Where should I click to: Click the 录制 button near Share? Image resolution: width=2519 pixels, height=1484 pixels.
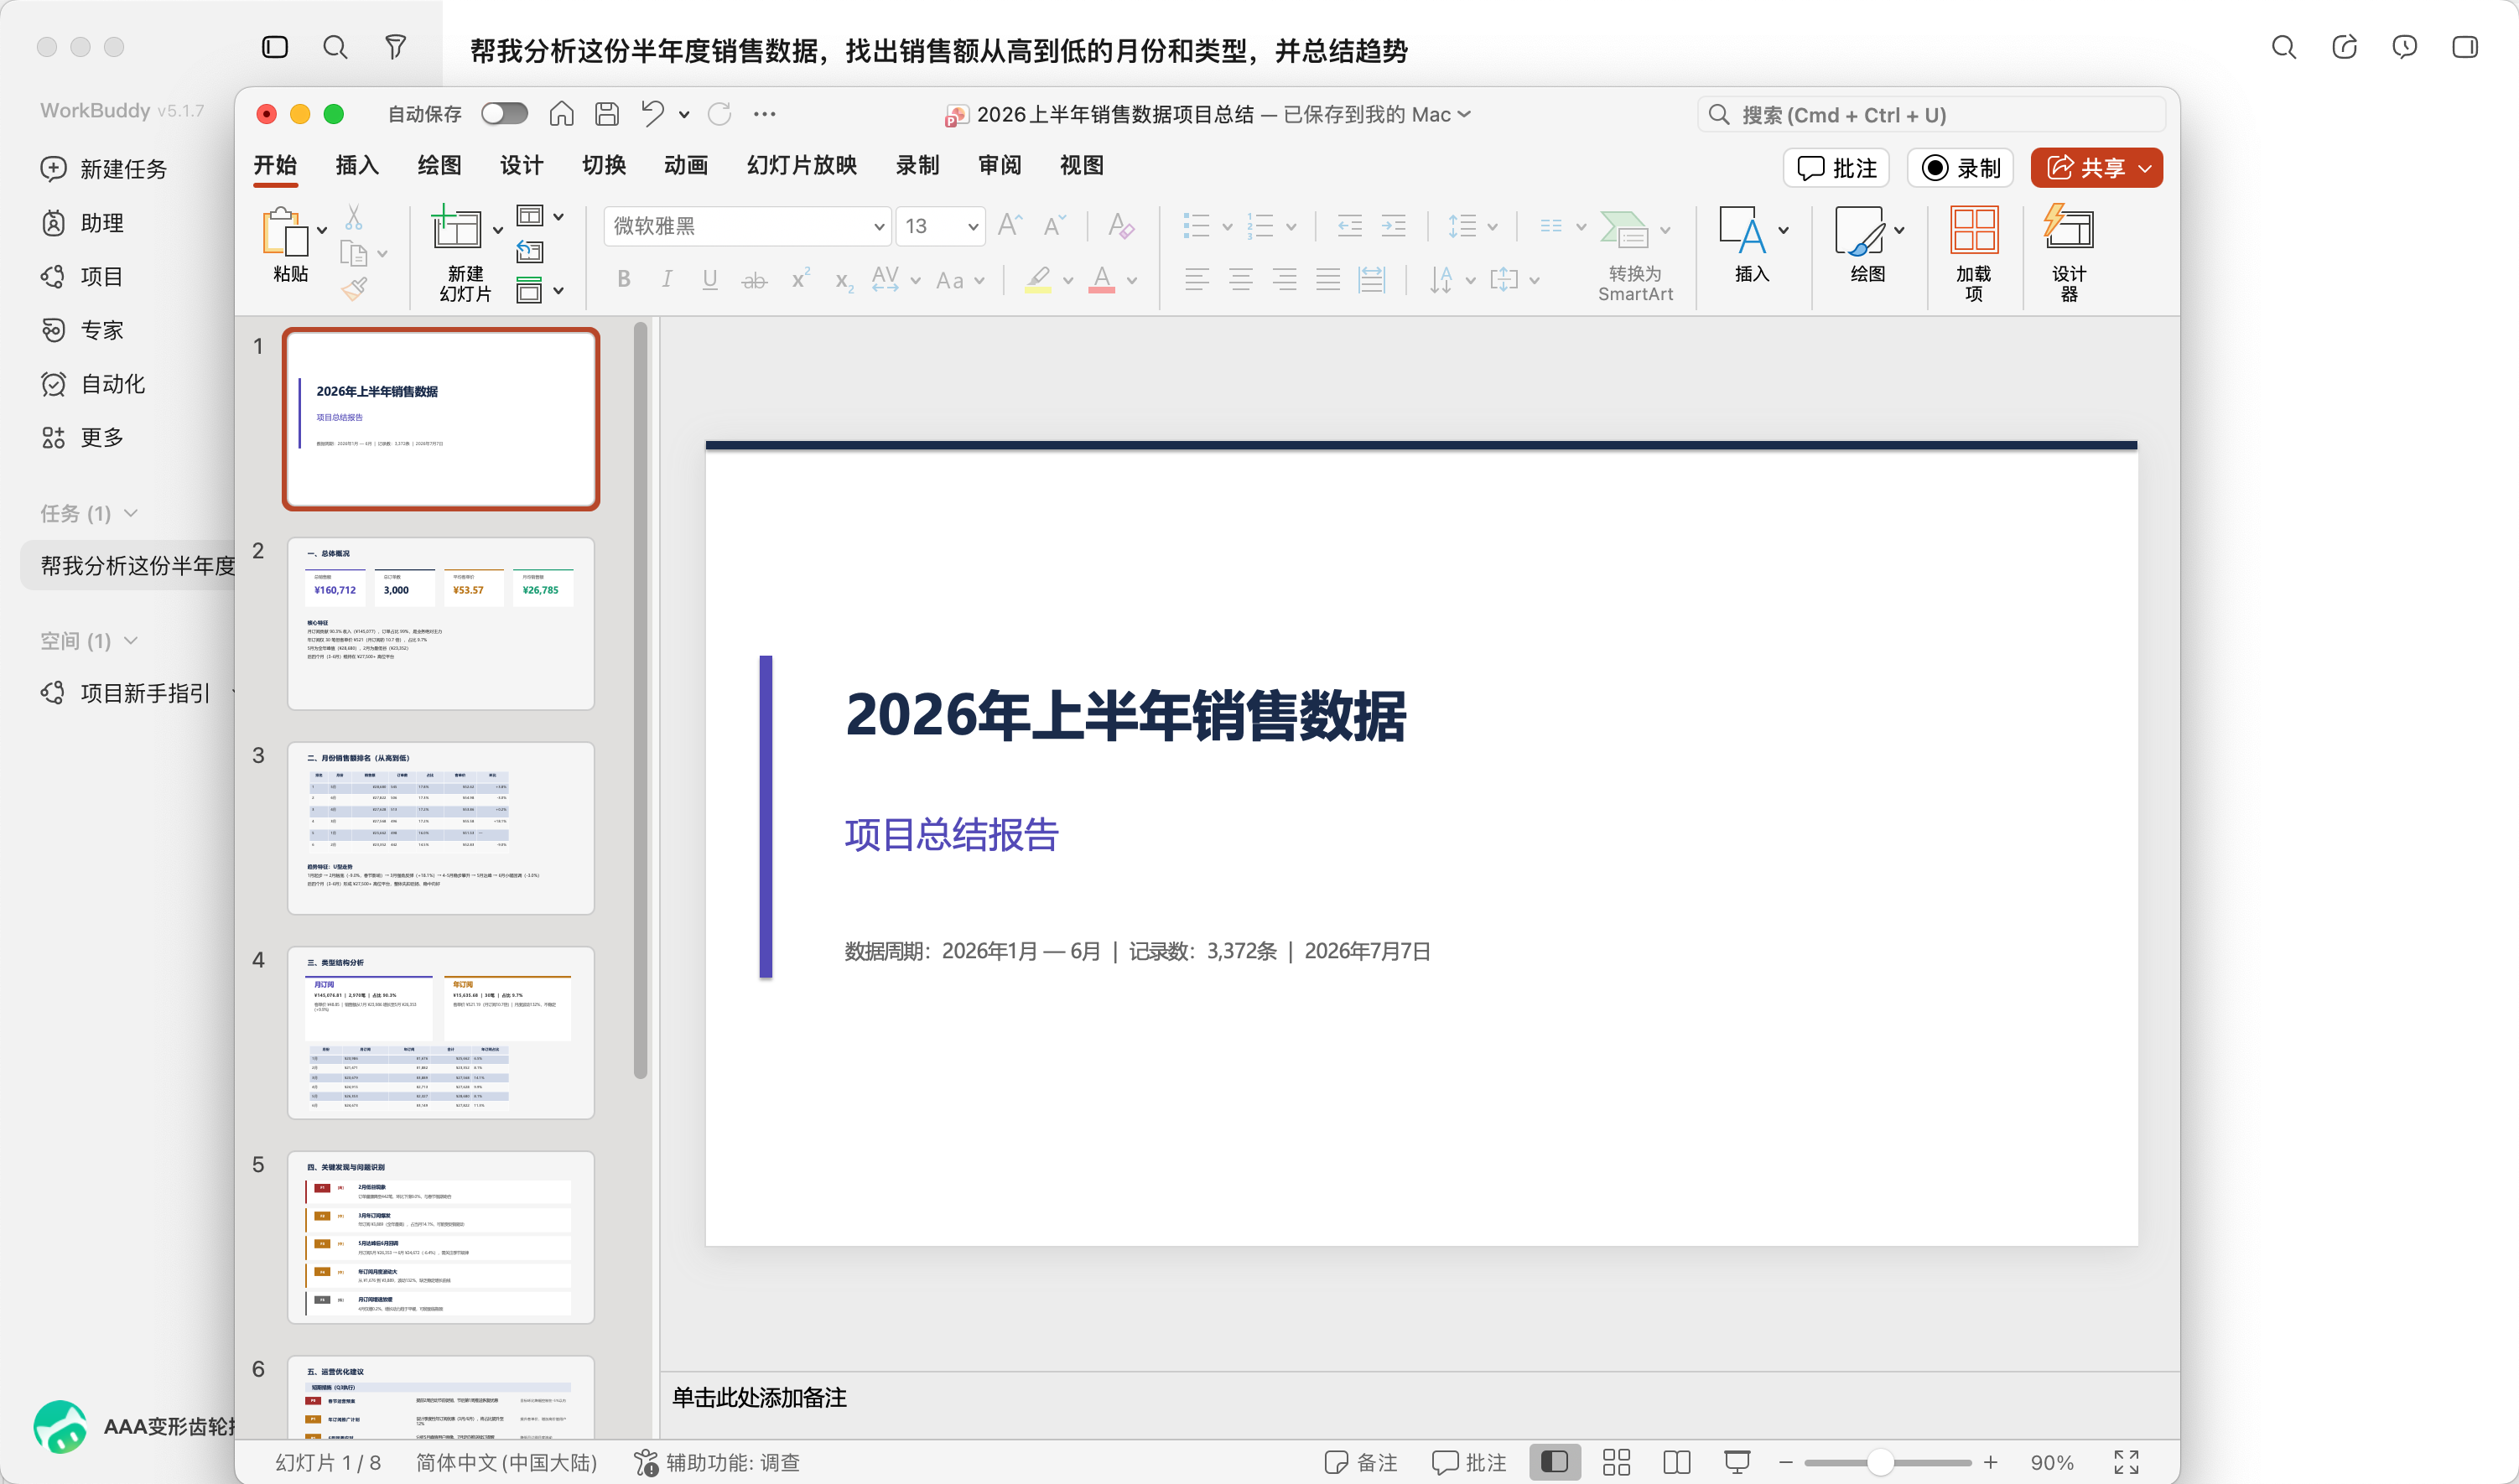click(1960, 168)
